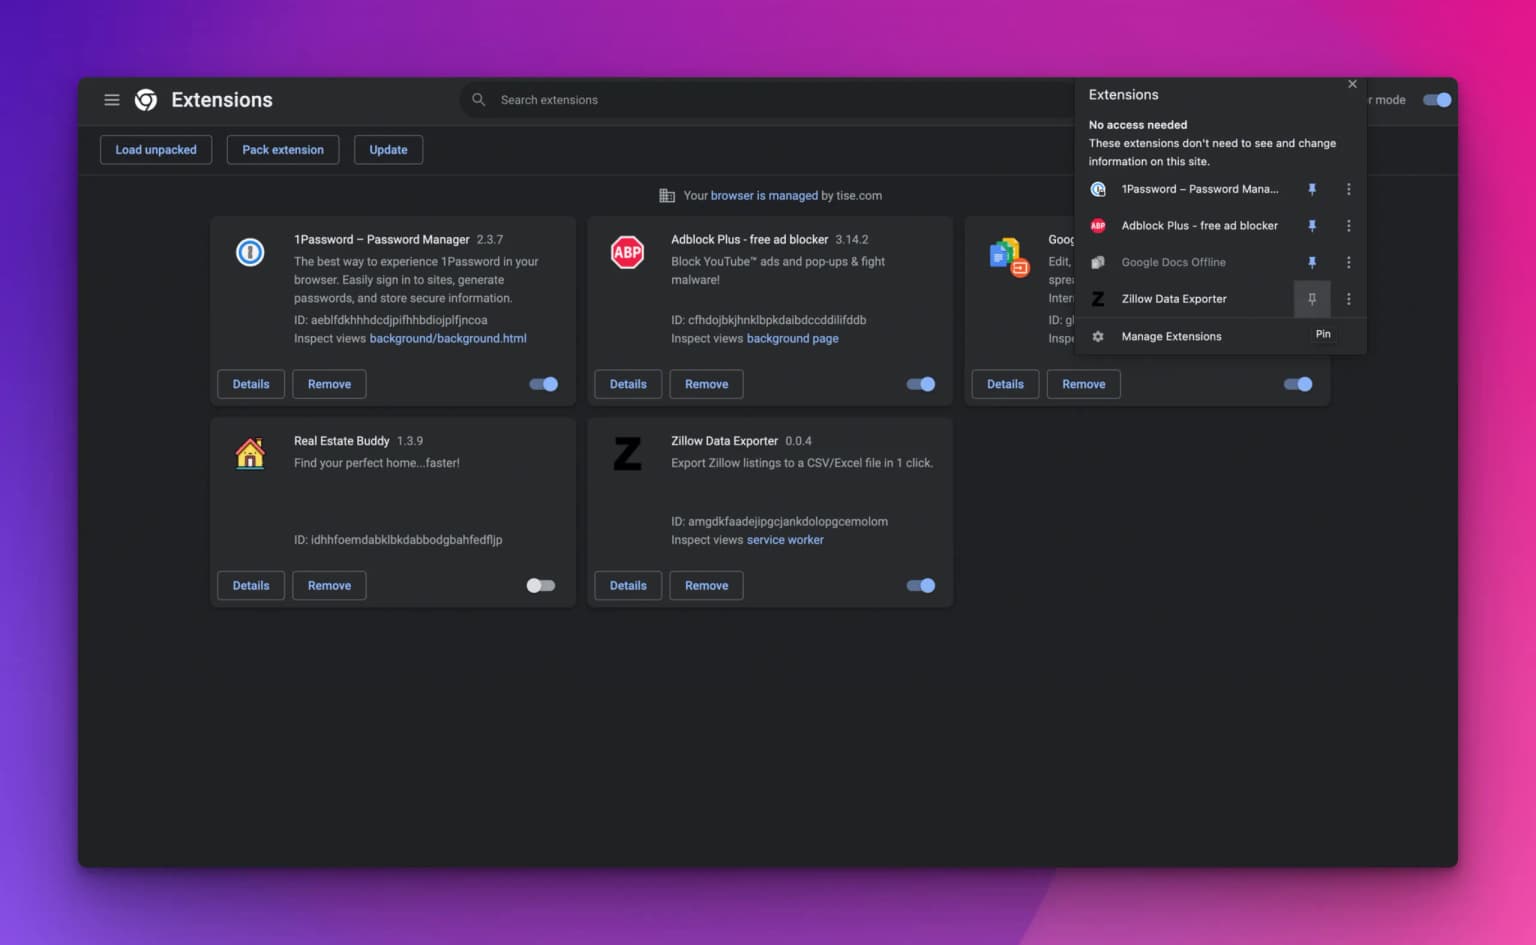
Task: Open Details for 1Password extension
Action: click(251, 384)
